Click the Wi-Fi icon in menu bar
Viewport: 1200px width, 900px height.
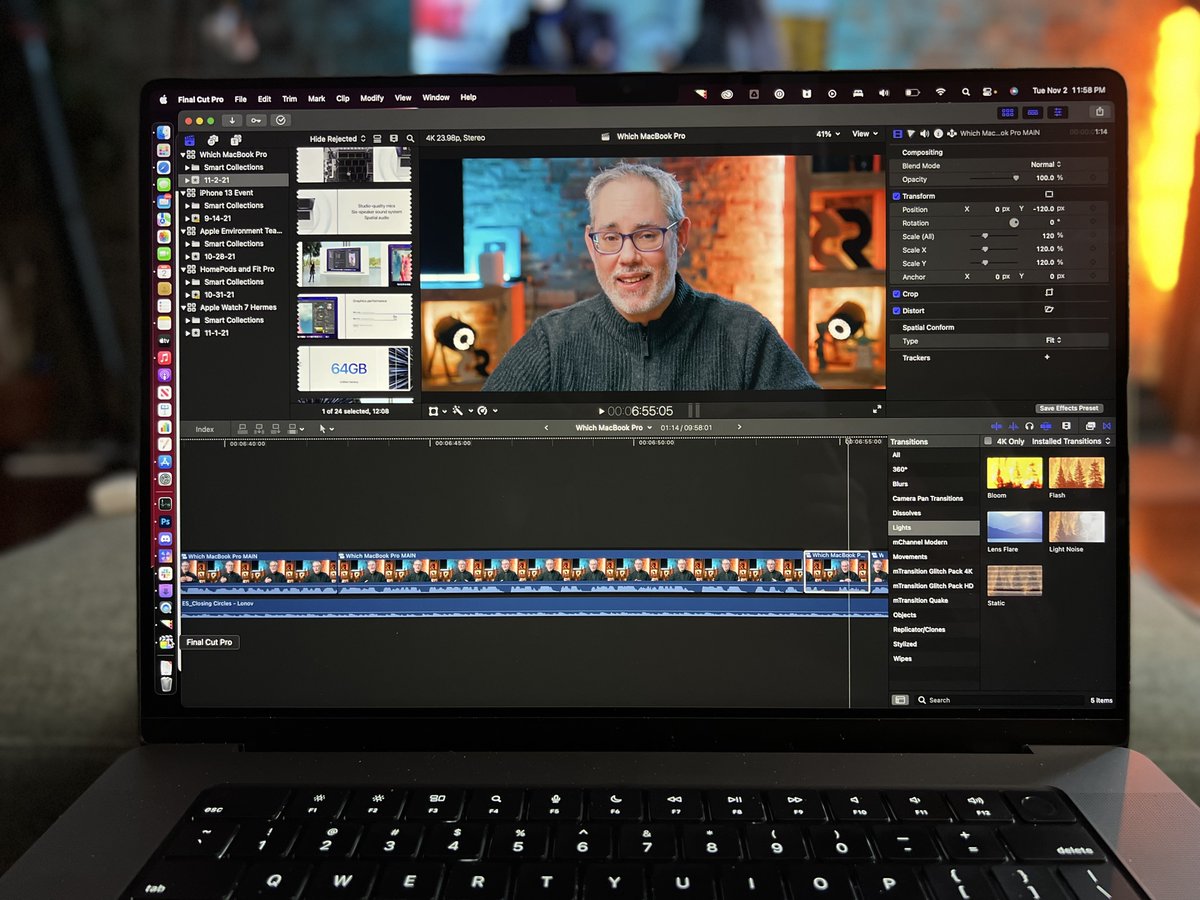tap(940, 92)
